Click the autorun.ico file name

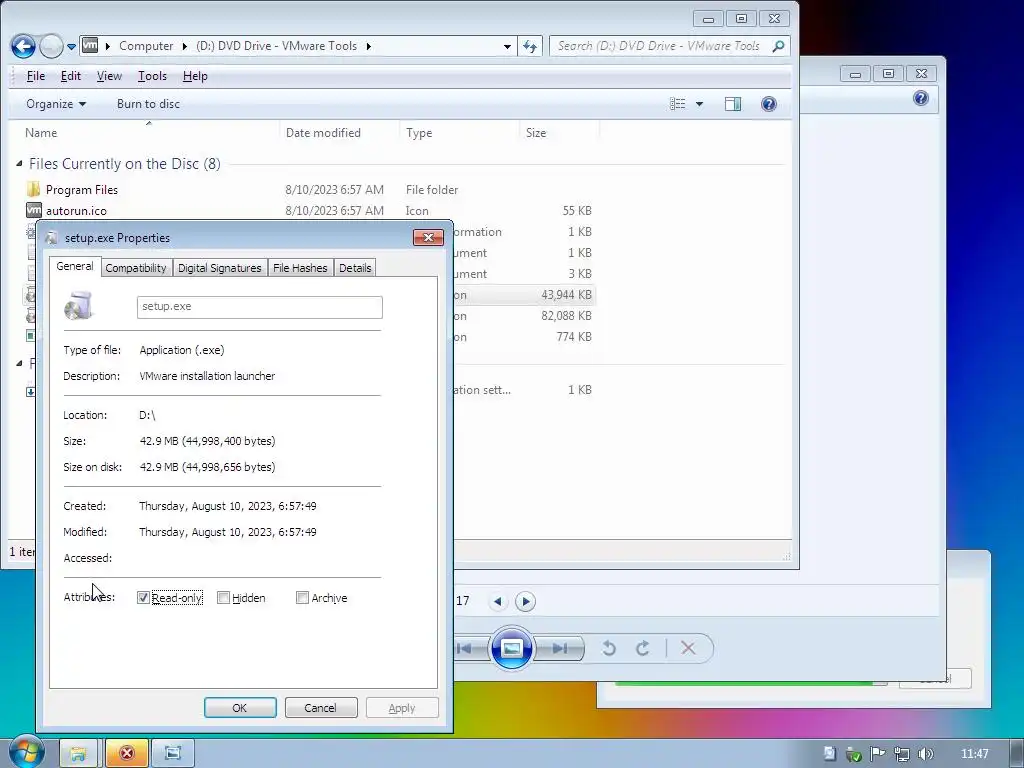[x=76, y=211]
